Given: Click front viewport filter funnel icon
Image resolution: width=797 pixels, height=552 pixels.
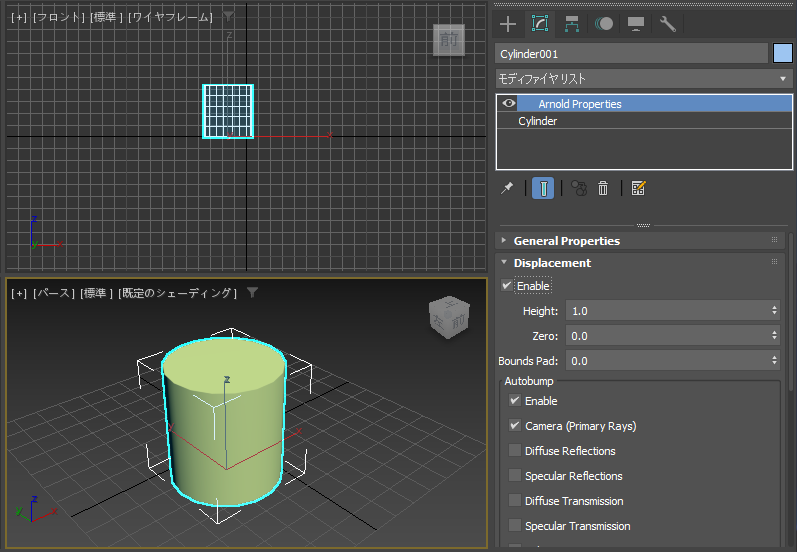Looking at the screenshot, I should click(x=229, y=17).
